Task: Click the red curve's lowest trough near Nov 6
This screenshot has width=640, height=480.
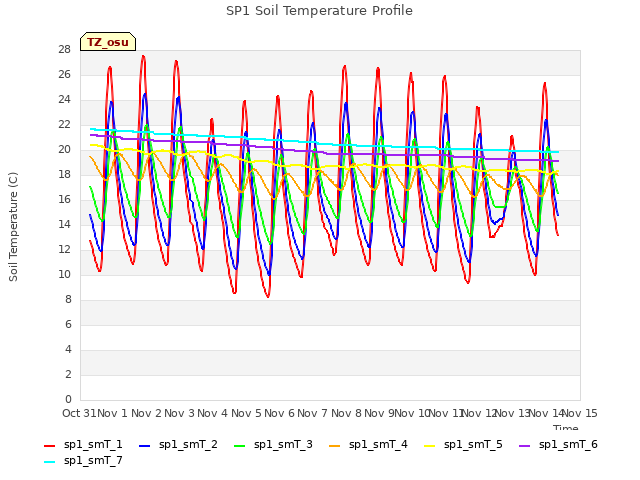Action: click(268, 296)
